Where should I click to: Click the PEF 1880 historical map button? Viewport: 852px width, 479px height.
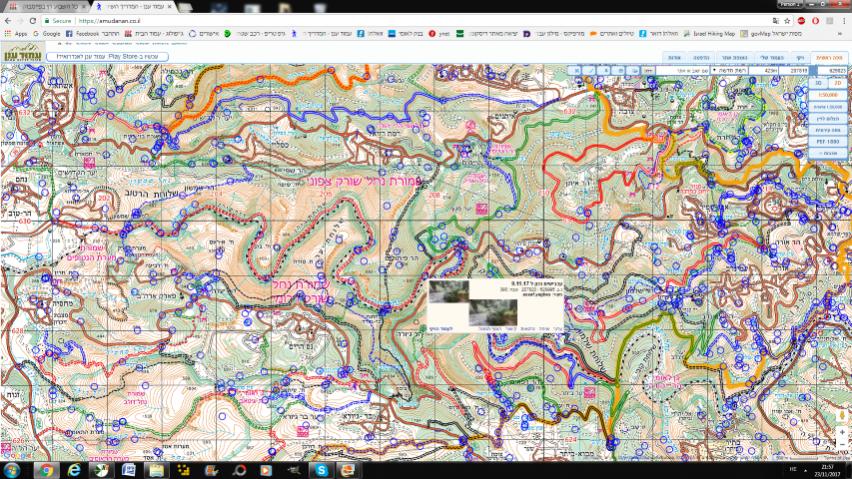pos(828,141)
